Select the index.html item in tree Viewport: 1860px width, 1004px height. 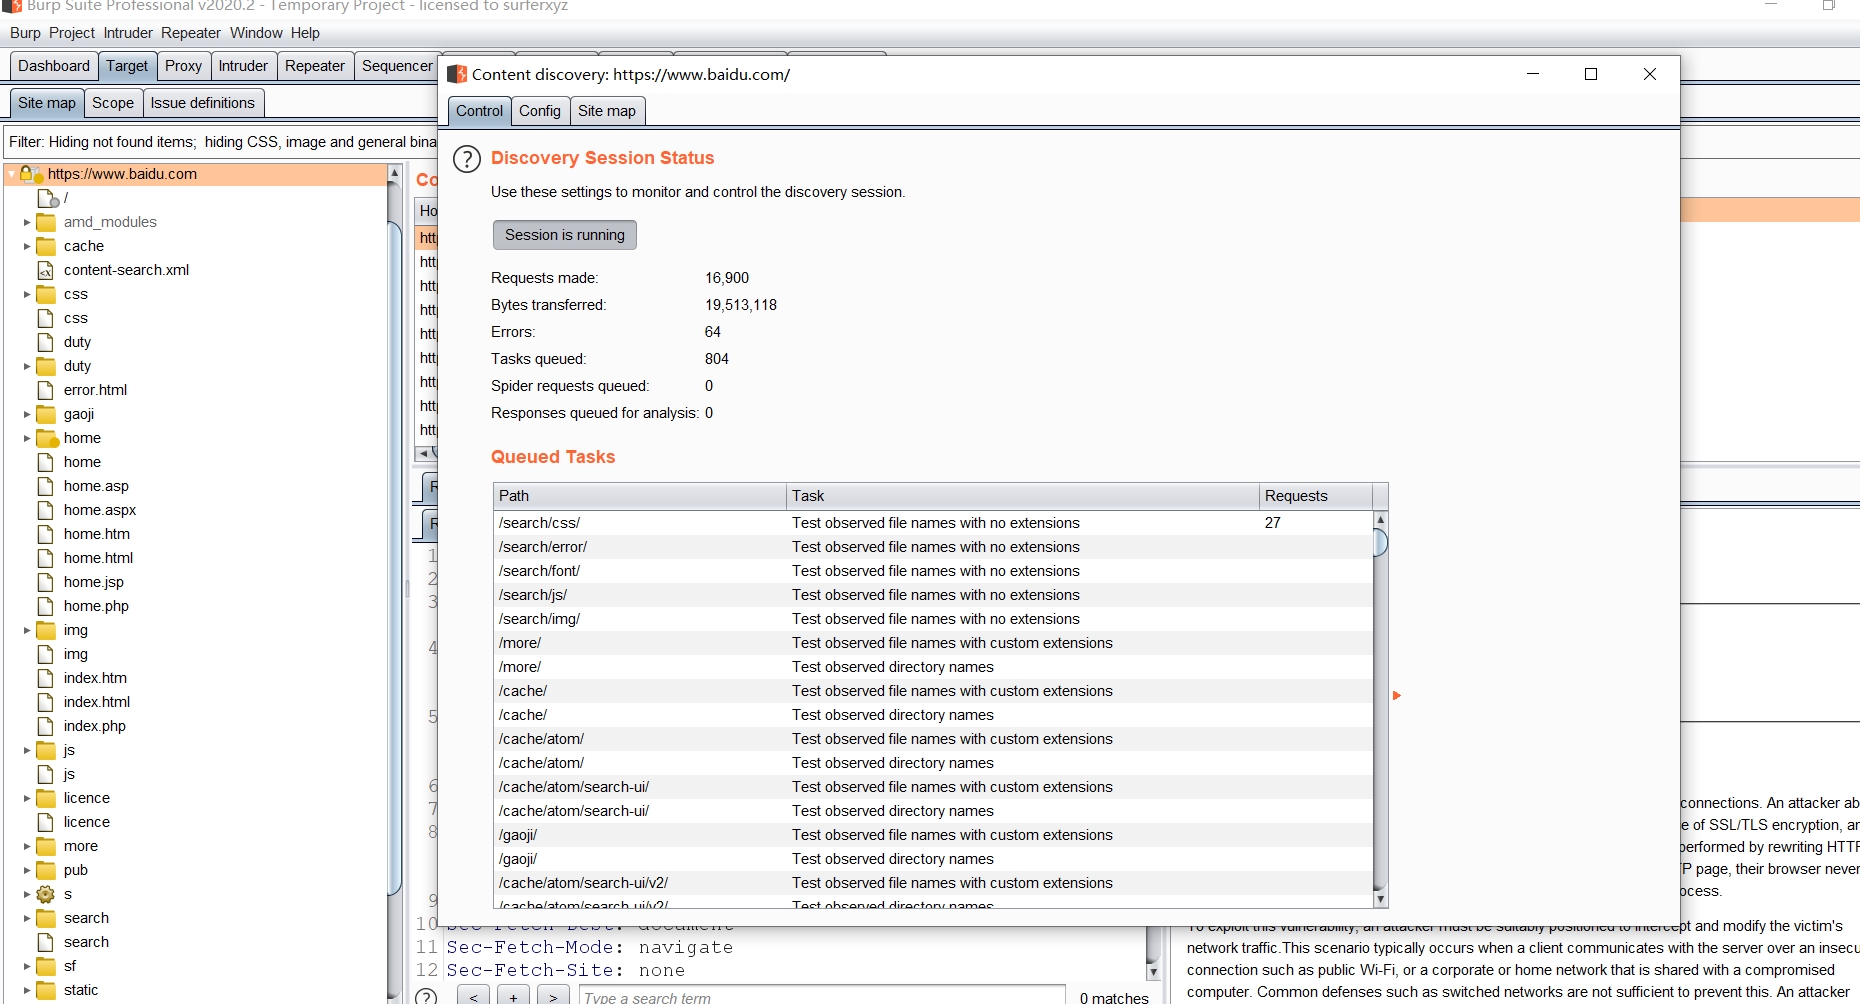[x=96, y=702]
